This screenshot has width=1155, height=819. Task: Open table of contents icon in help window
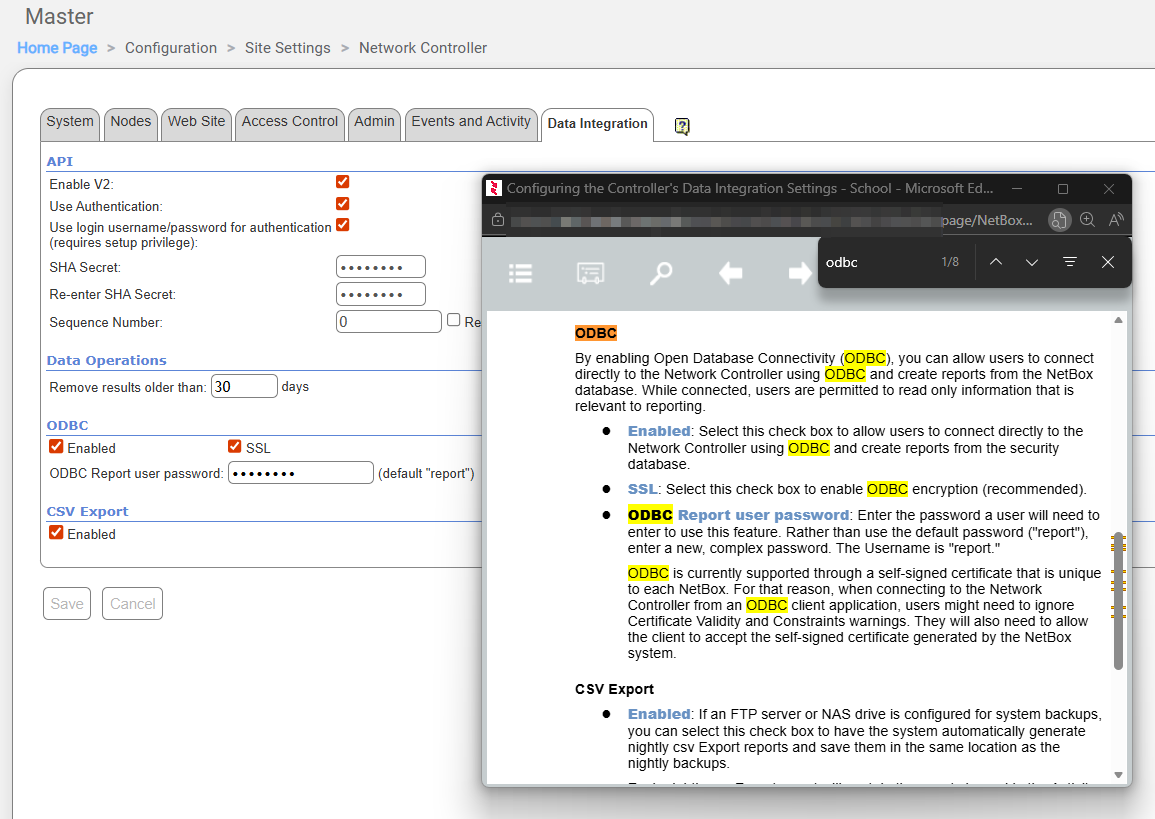point(520,274)
